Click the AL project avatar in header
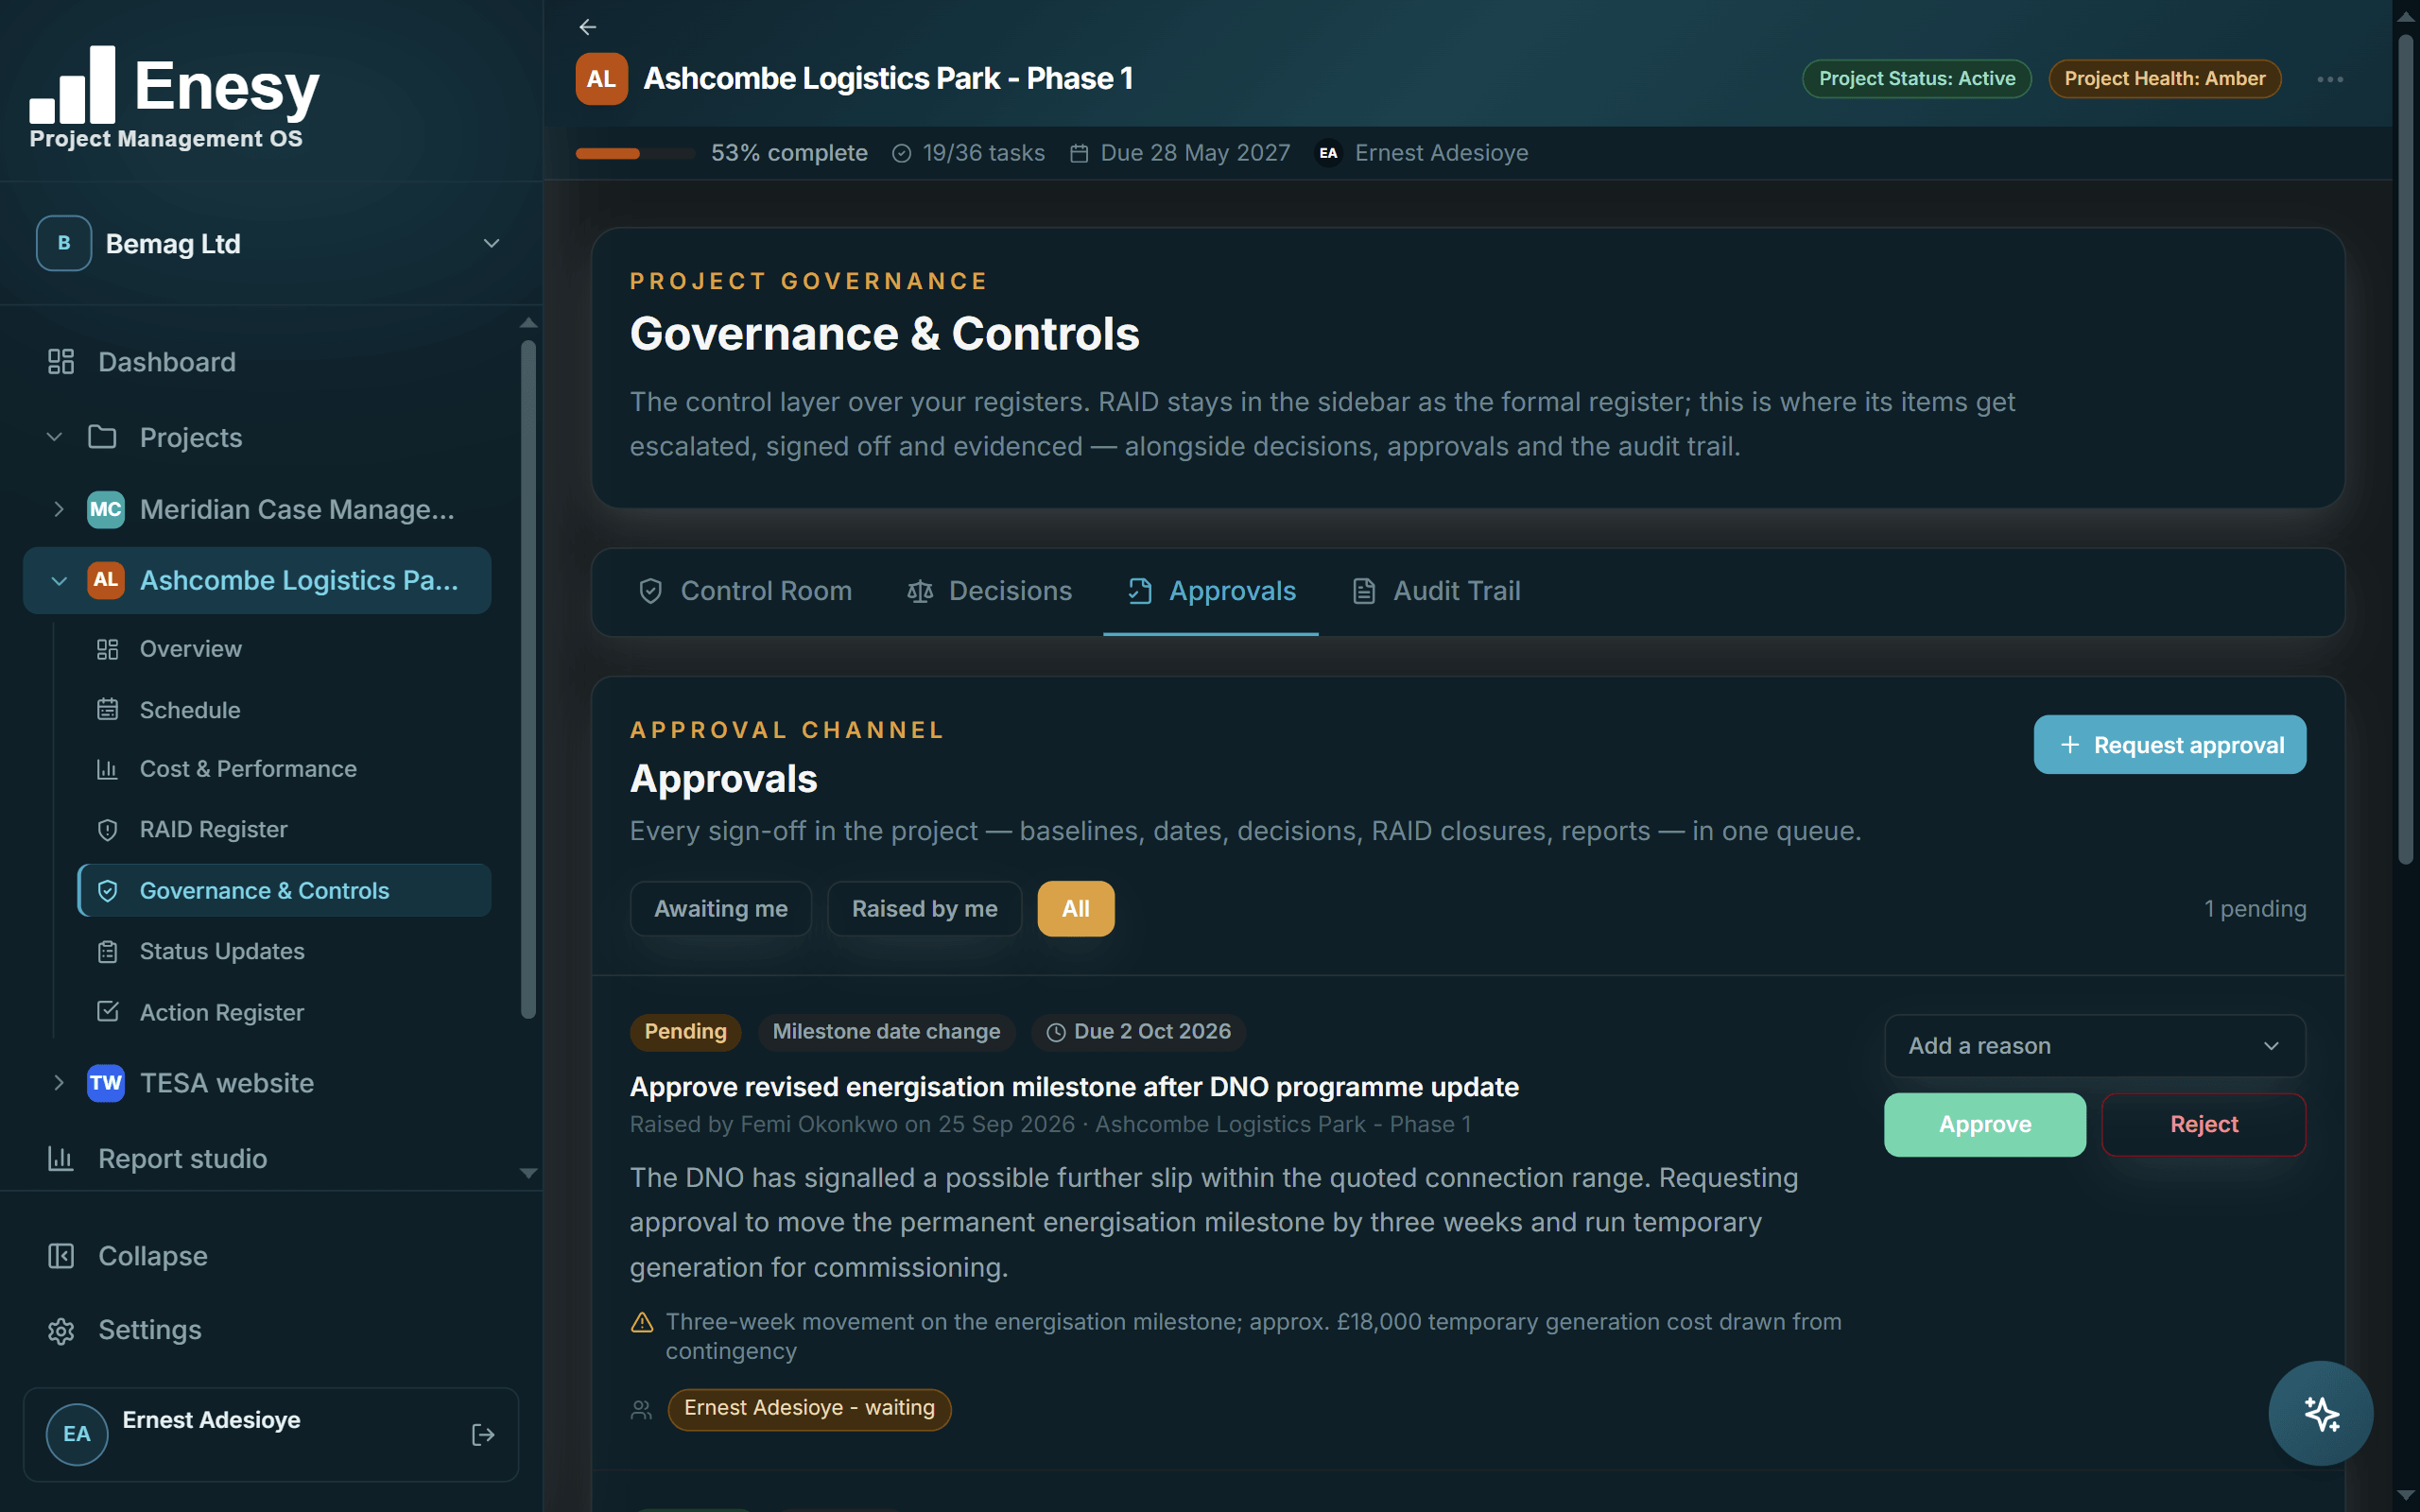 click(x=601, y=79)
